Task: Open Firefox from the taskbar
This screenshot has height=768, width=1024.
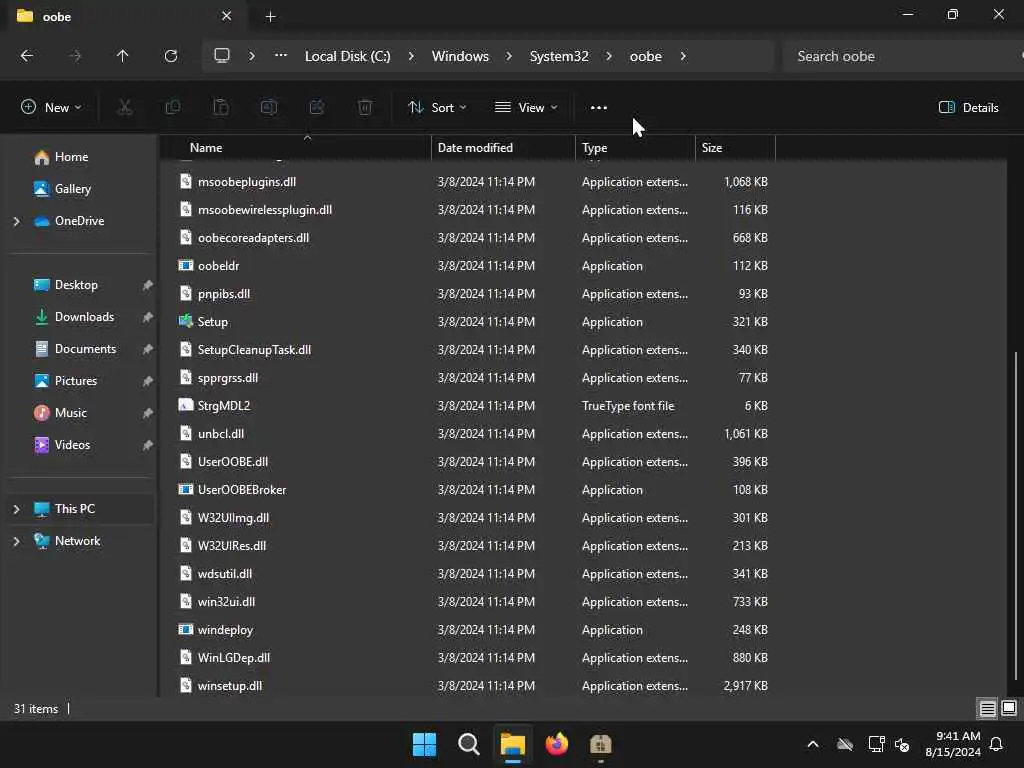Action: (556, 744)
